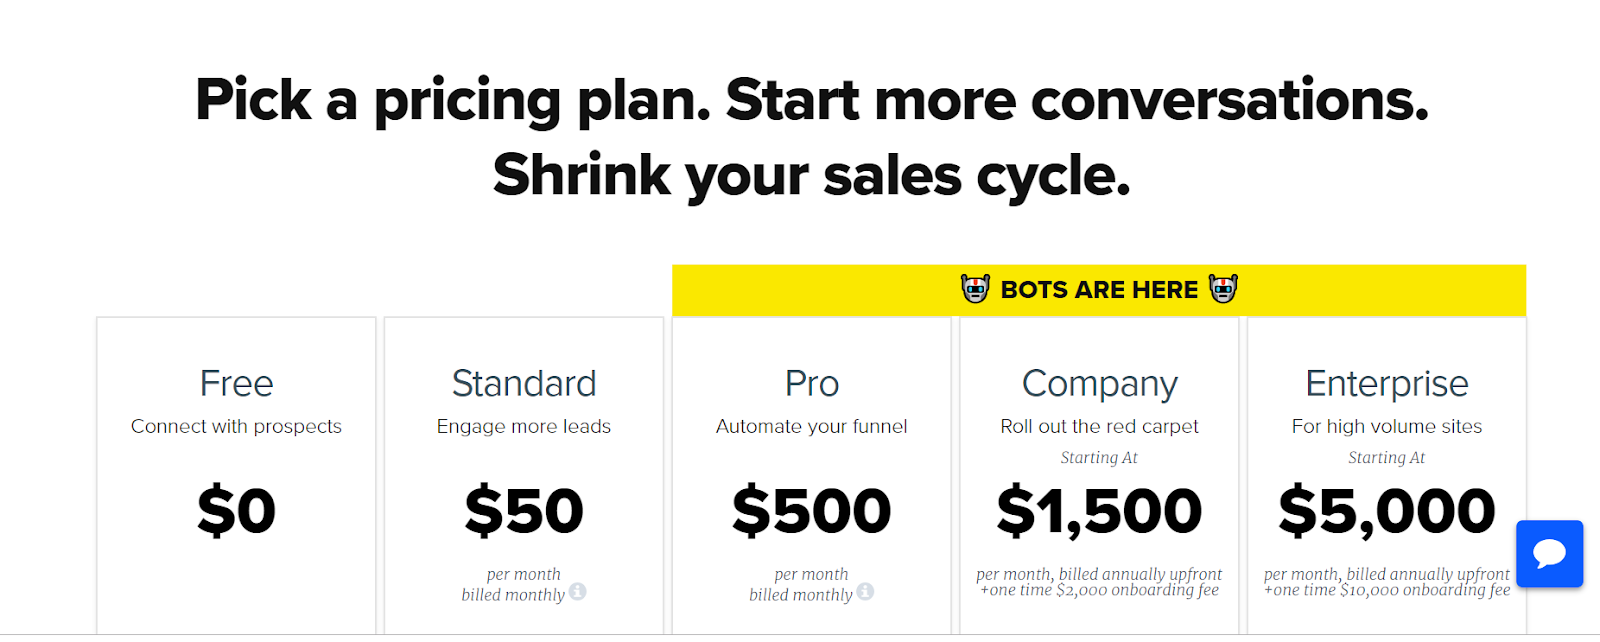Viewport: 1600px width, 642px height.
Task: Select the Company plan title
Action: click(x=1100, y=385)
